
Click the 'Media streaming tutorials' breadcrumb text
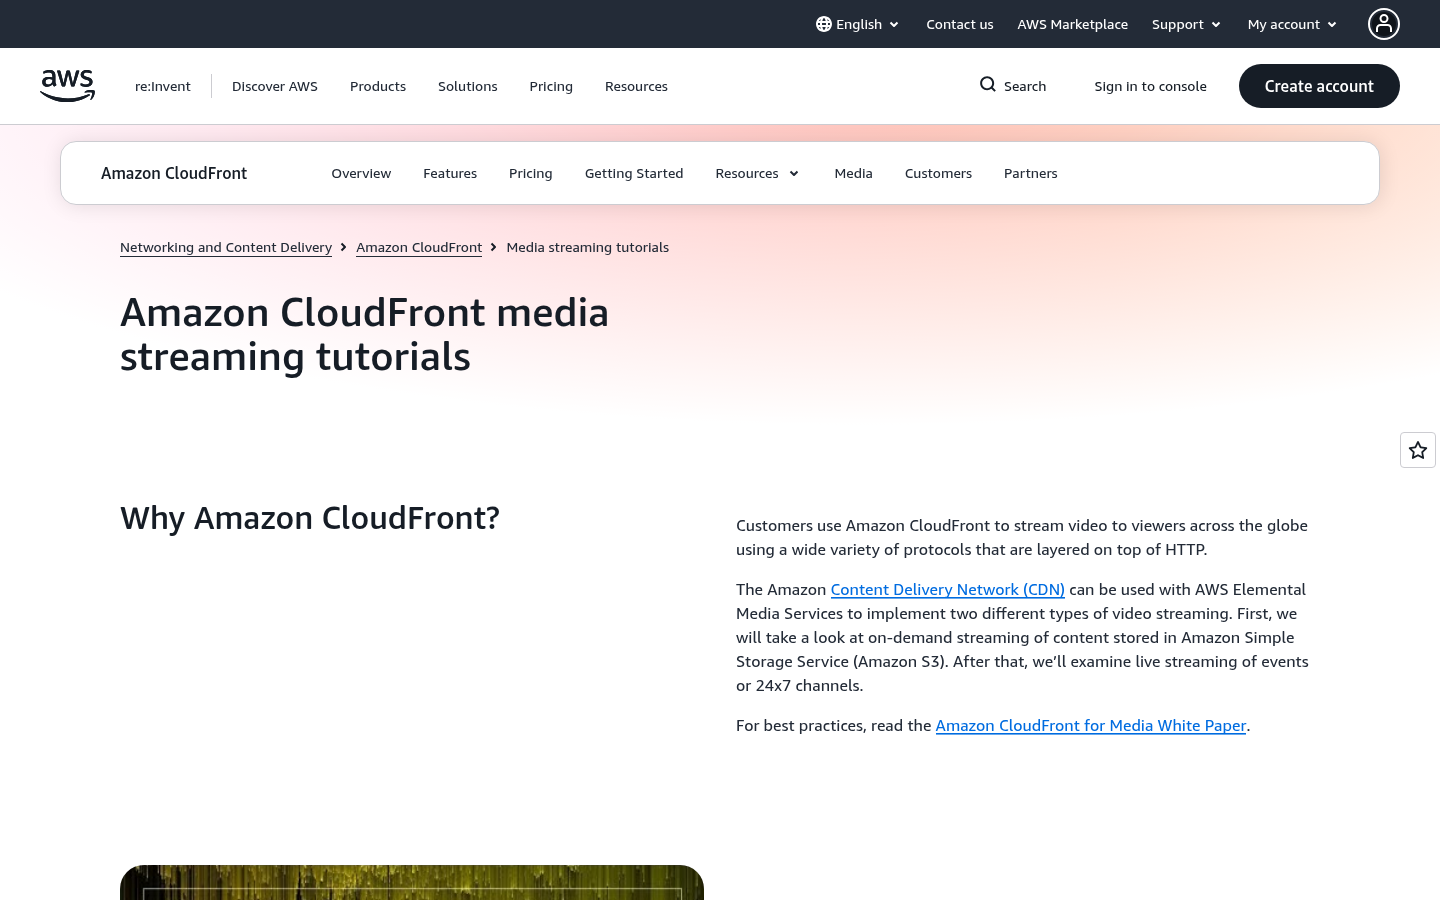tap(588, 247)
